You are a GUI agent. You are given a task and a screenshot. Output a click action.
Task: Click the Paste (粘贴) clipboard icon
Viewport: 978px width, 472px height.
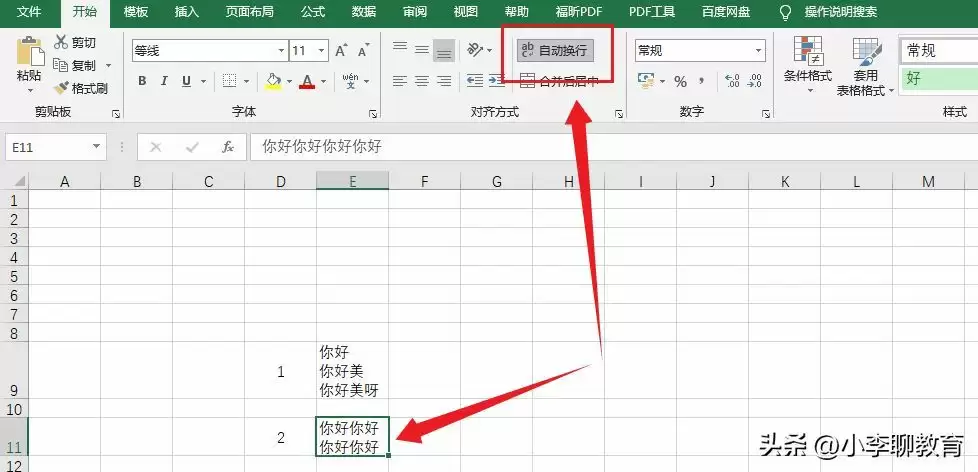(29, 52)
